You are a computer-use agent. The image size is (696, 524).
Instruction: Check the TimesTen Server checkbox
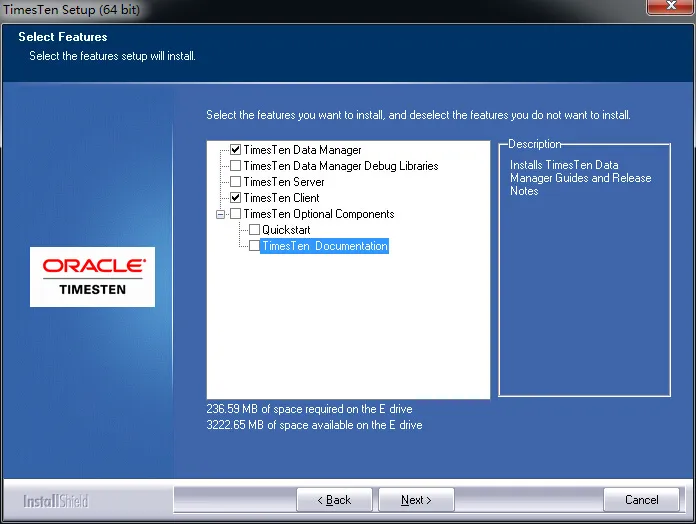point(236,182)
